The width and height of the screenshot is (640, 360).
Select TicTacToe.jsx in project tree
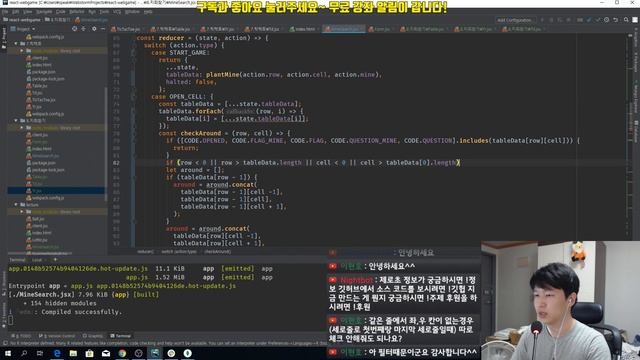point(41,100)
